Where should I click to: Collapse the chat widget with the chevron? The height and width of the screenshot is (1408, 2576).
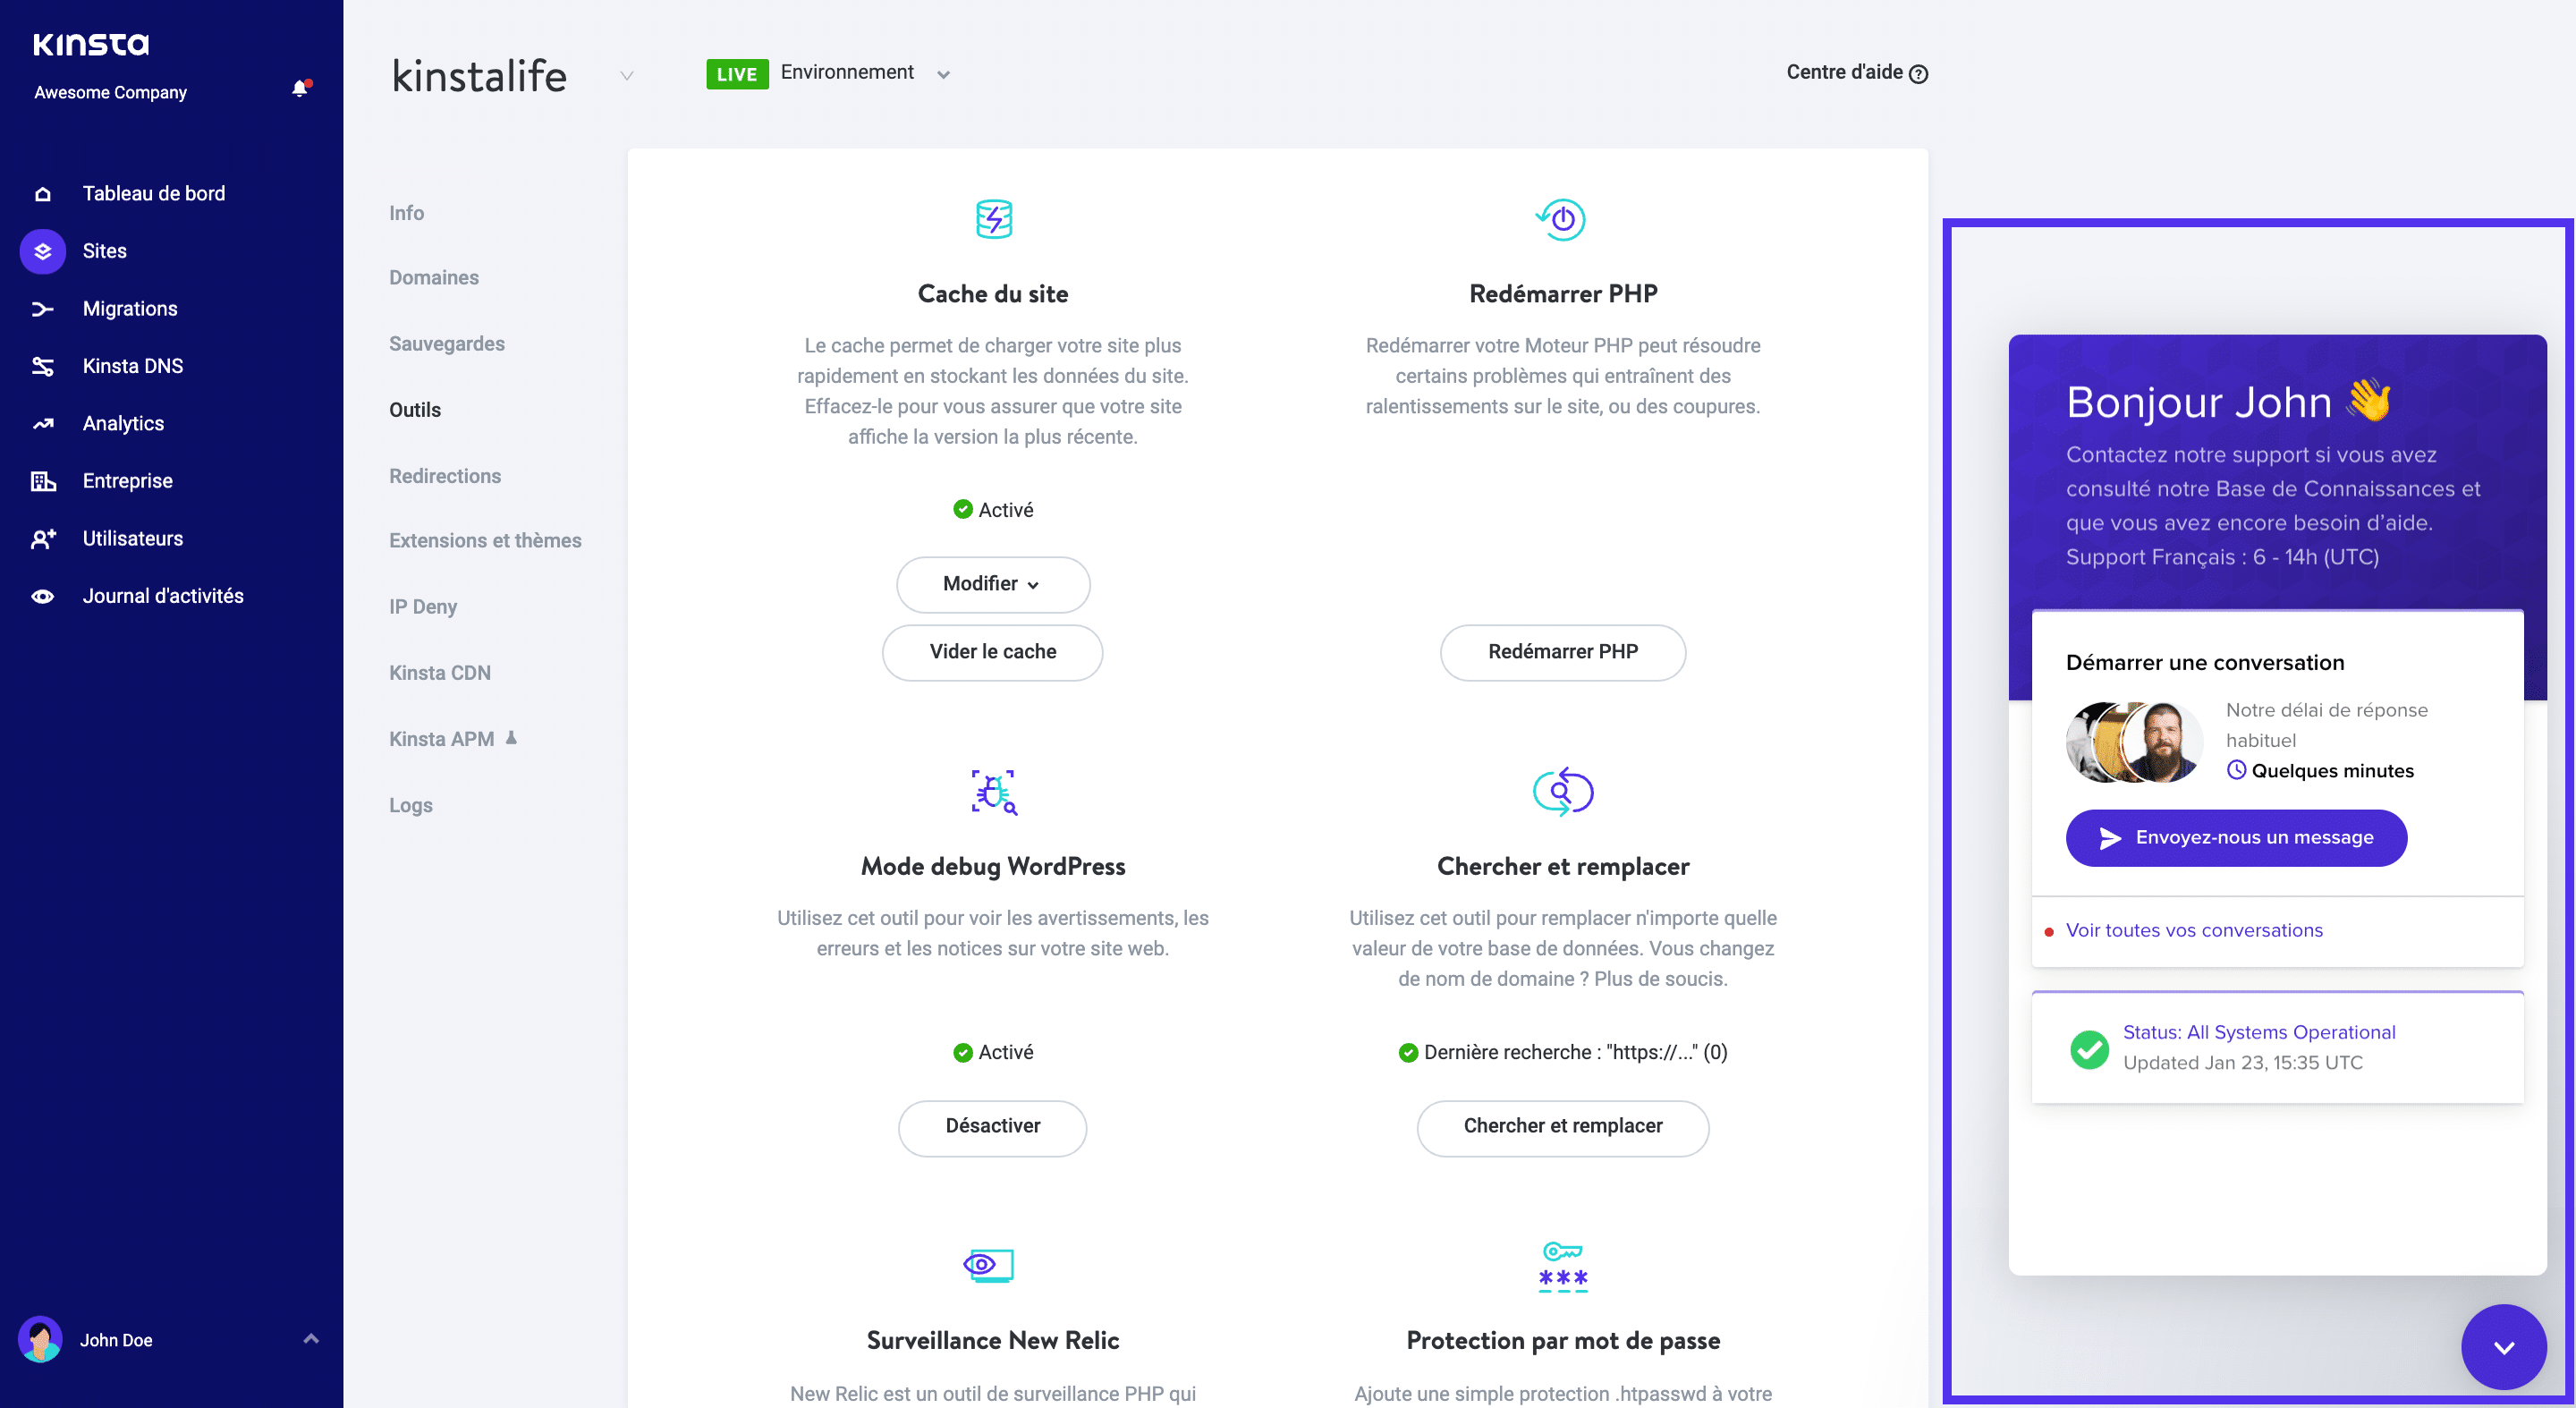(2504, 1346)
